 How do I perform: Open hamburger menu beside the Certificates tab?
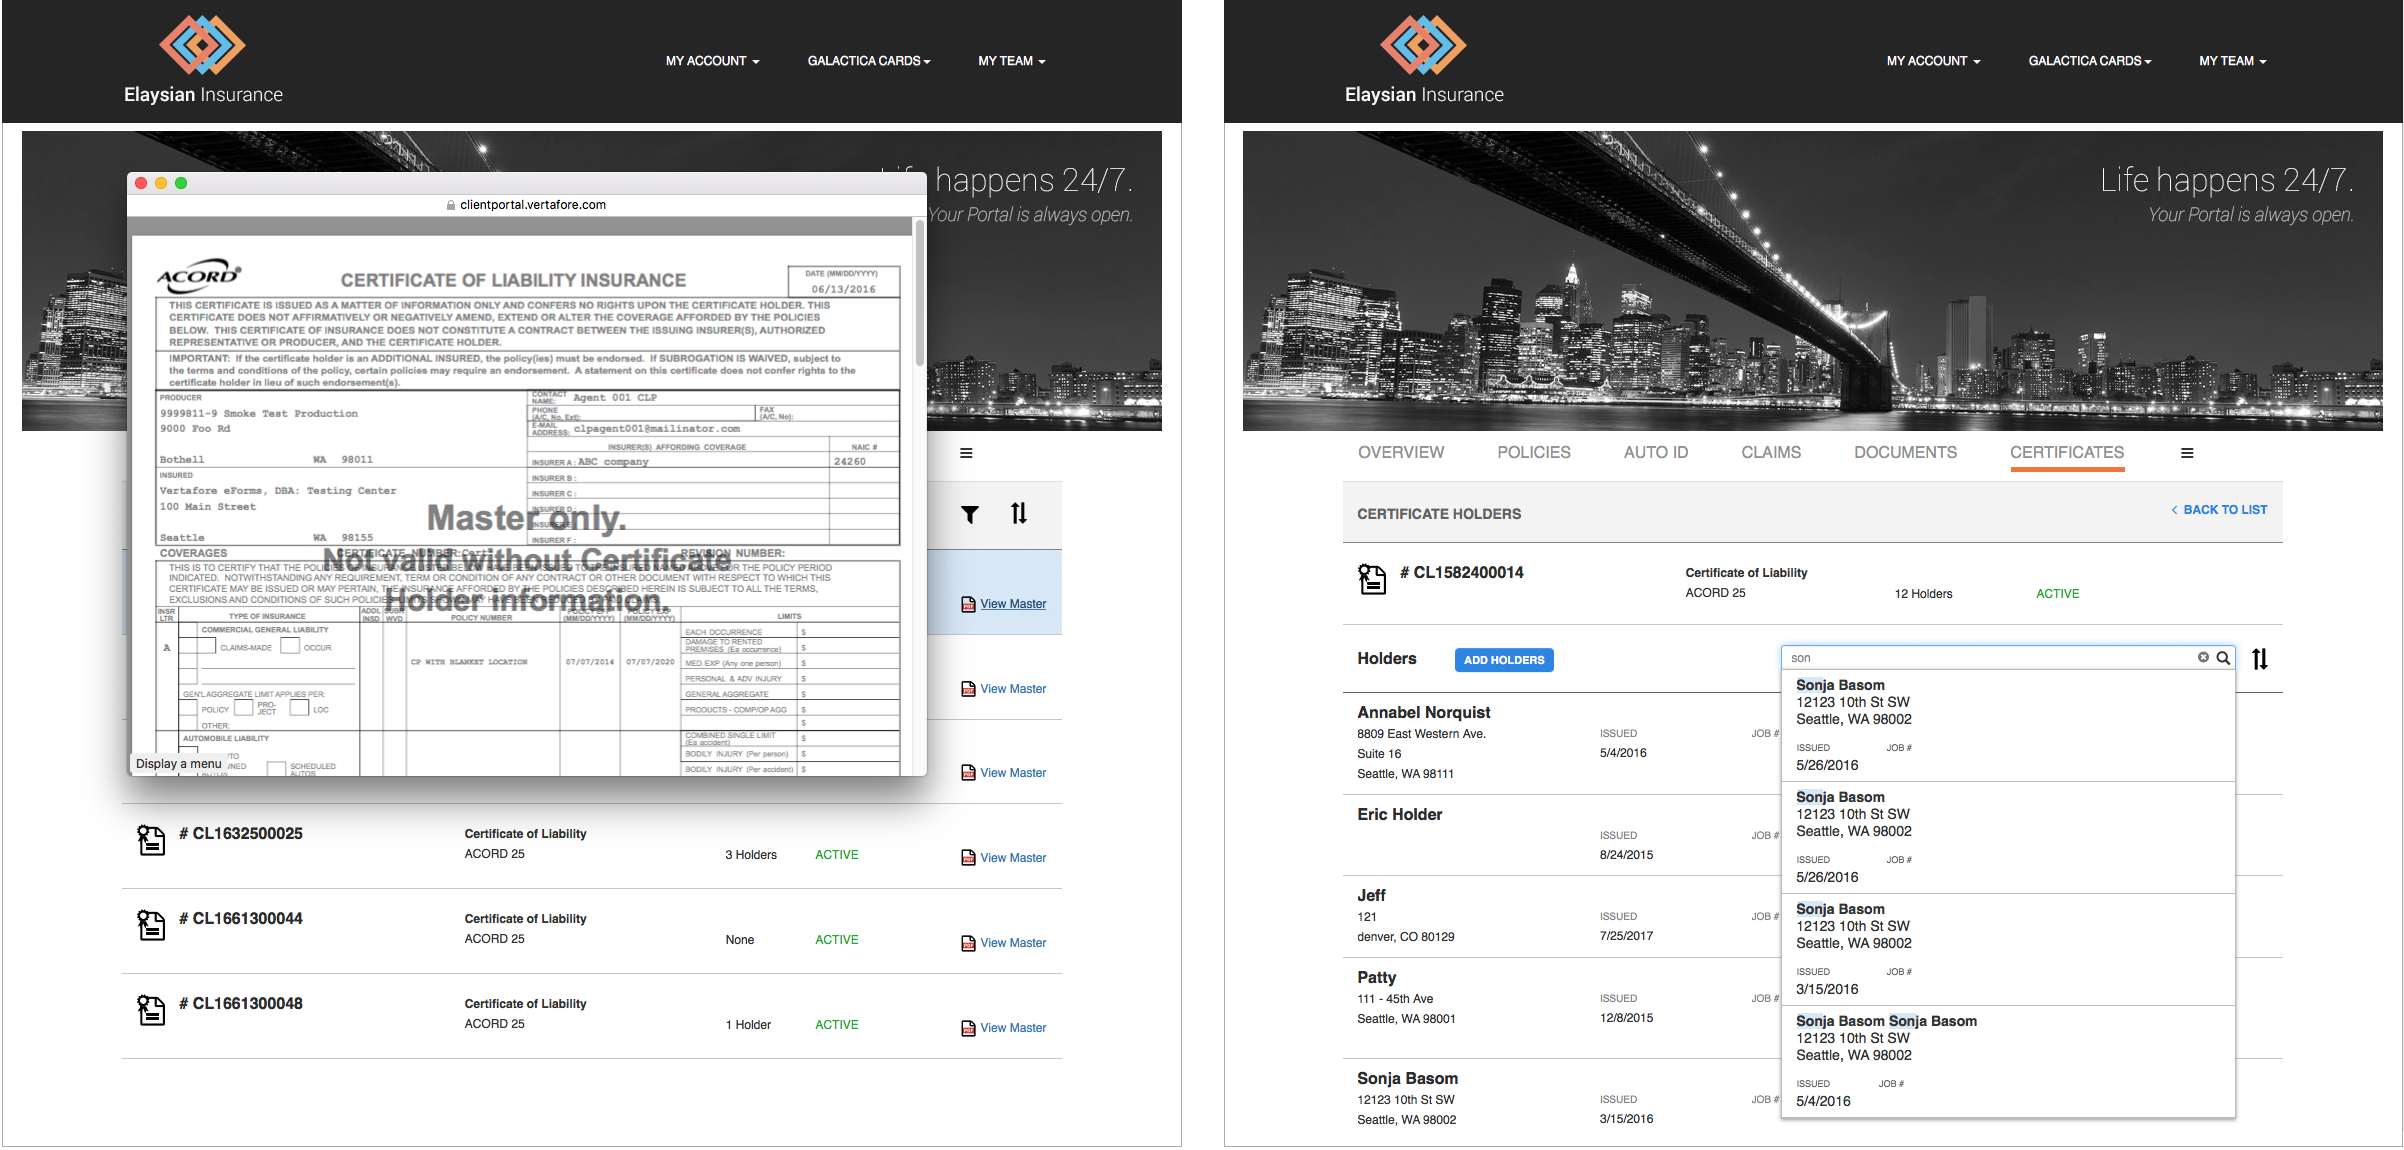tap(2187, 453)
